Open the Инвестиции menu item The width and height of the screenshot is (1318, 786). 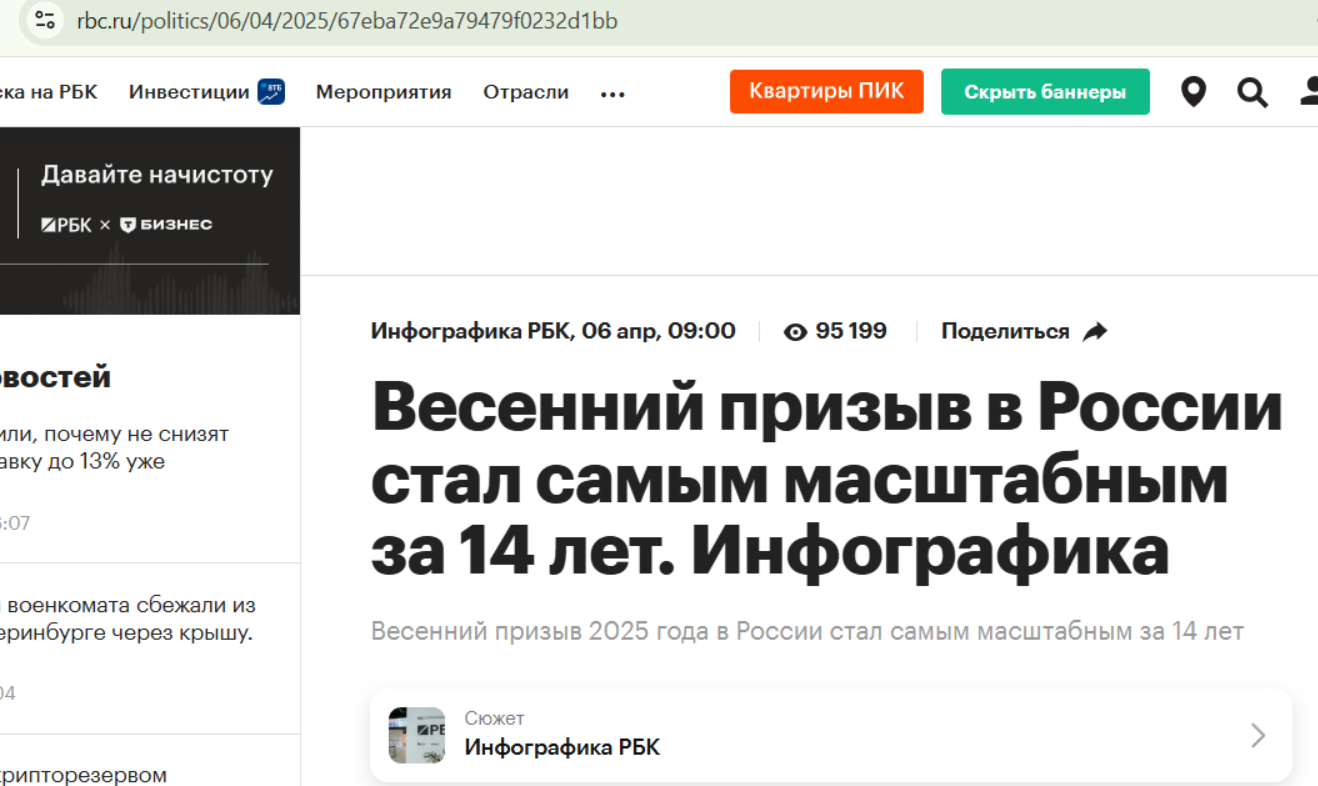pyautogui.click(x=189, y=92)
